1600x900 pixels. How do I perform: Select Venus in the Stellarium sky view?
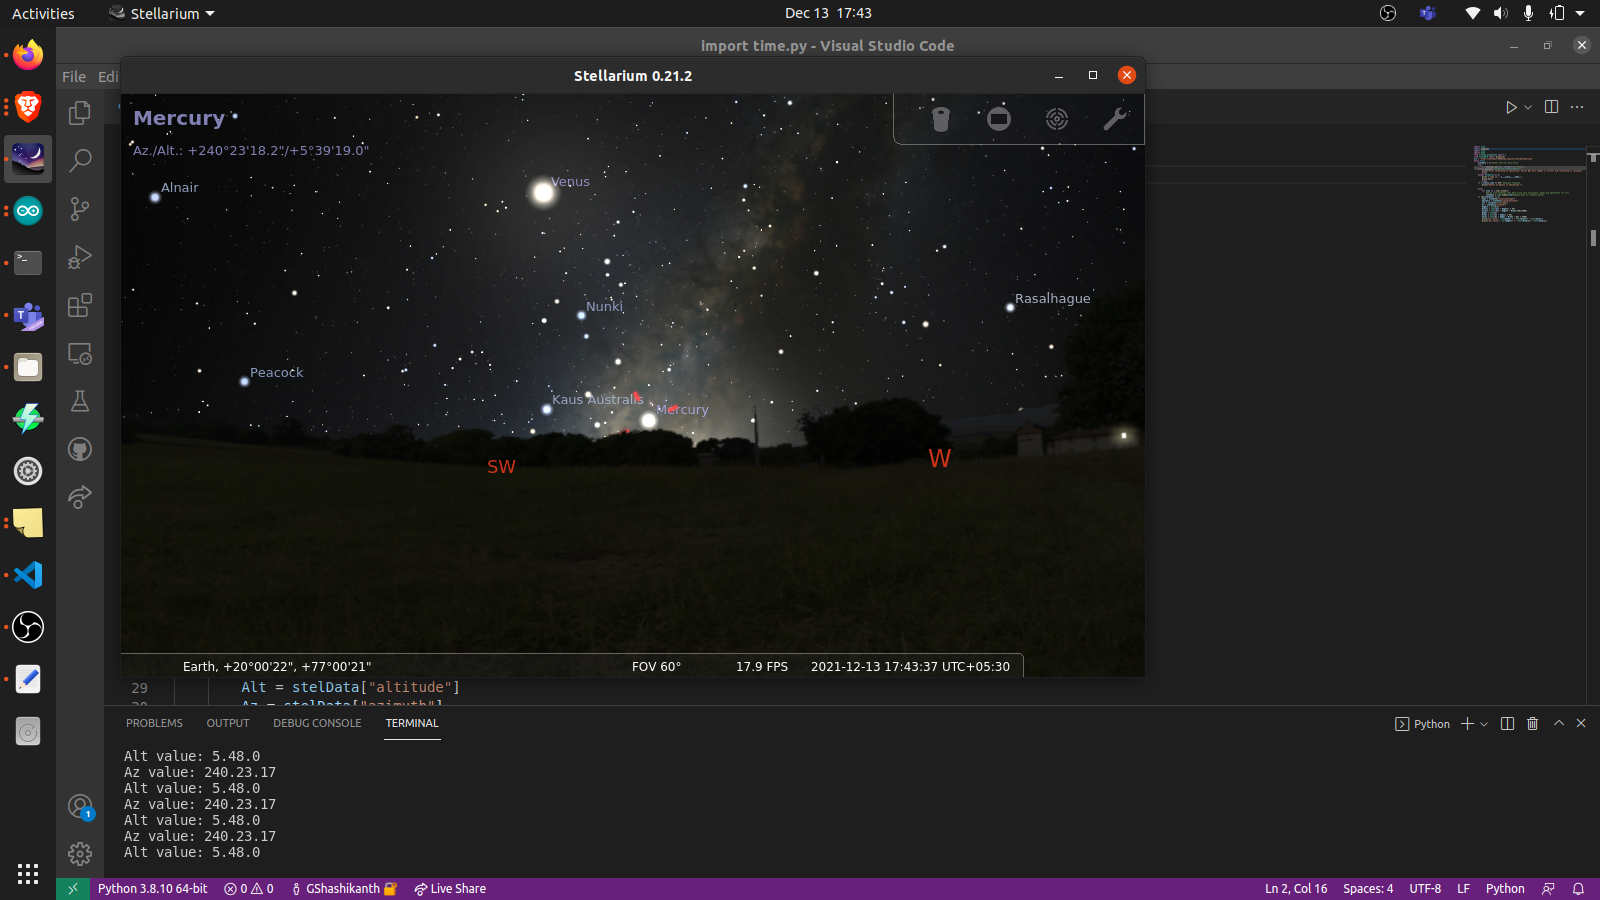click(542, 192)
